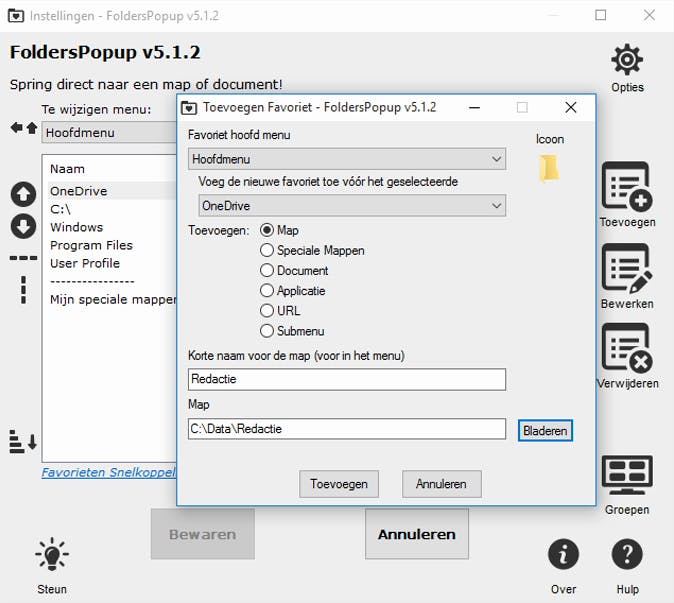The height and width of the screenshot is (603, 674).
Task: Click short name field containing Redactie
Action: (347, 379)
